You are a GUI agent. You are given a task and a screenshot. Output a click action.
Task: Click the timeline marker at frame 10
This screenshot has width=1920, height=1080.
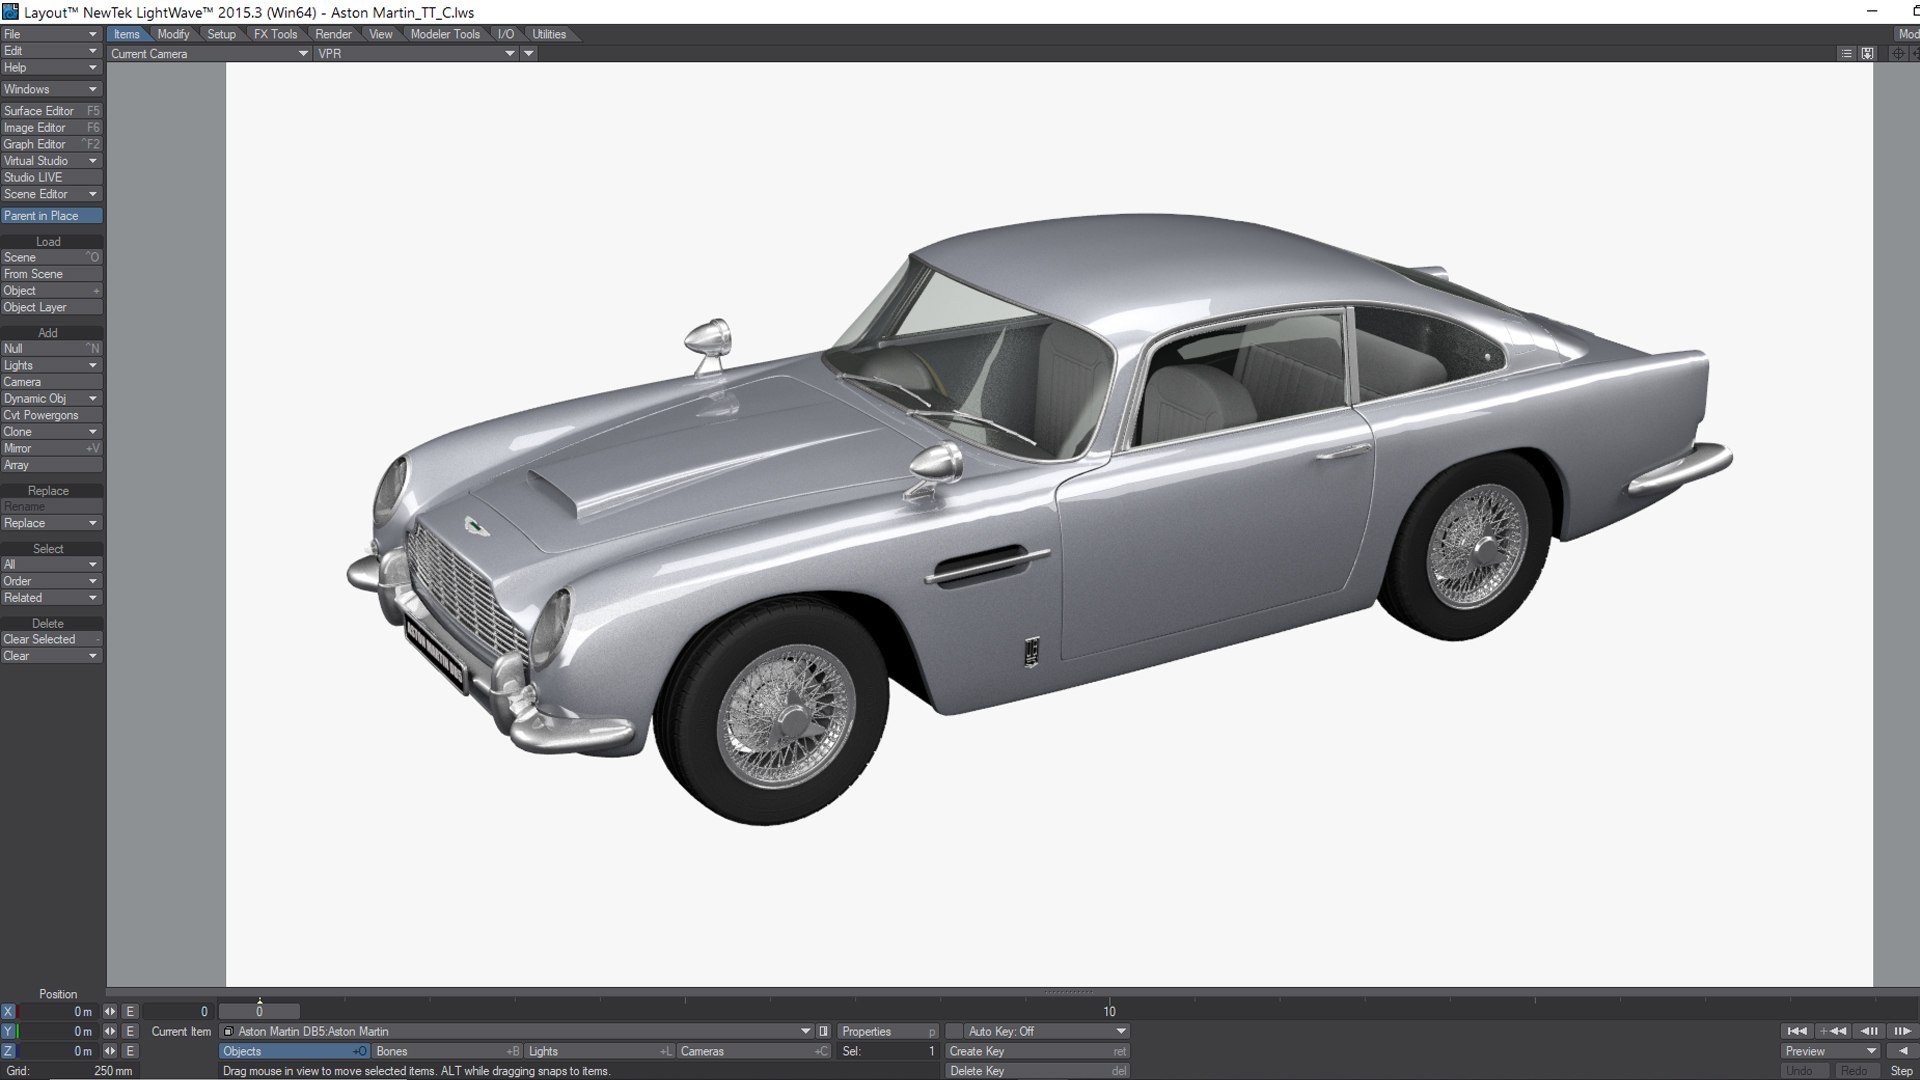point(1109,1009)
